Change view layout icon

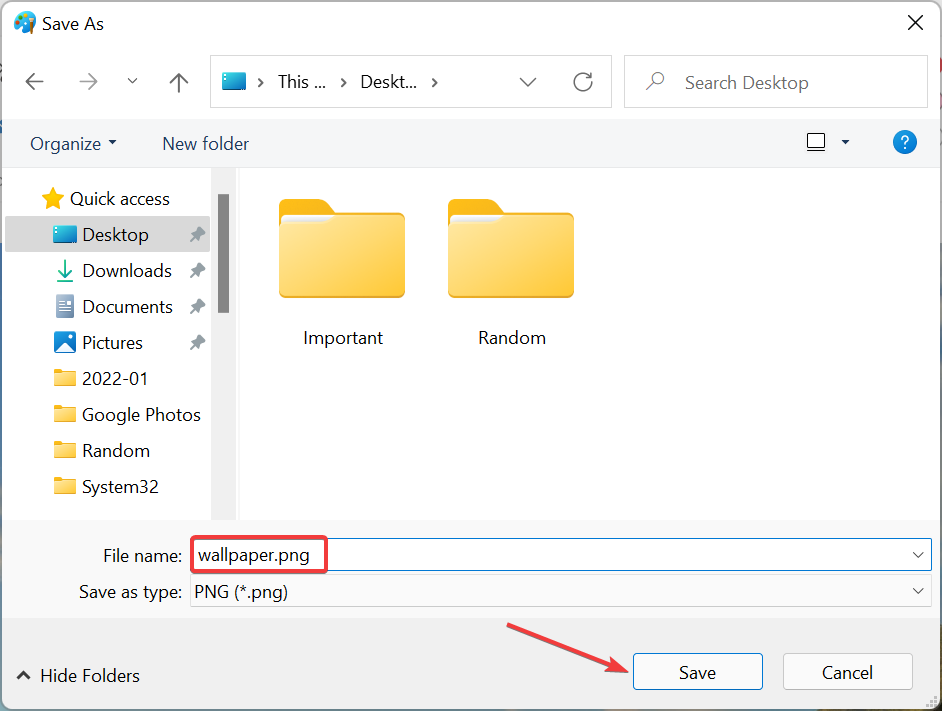(x=816, y=142)
